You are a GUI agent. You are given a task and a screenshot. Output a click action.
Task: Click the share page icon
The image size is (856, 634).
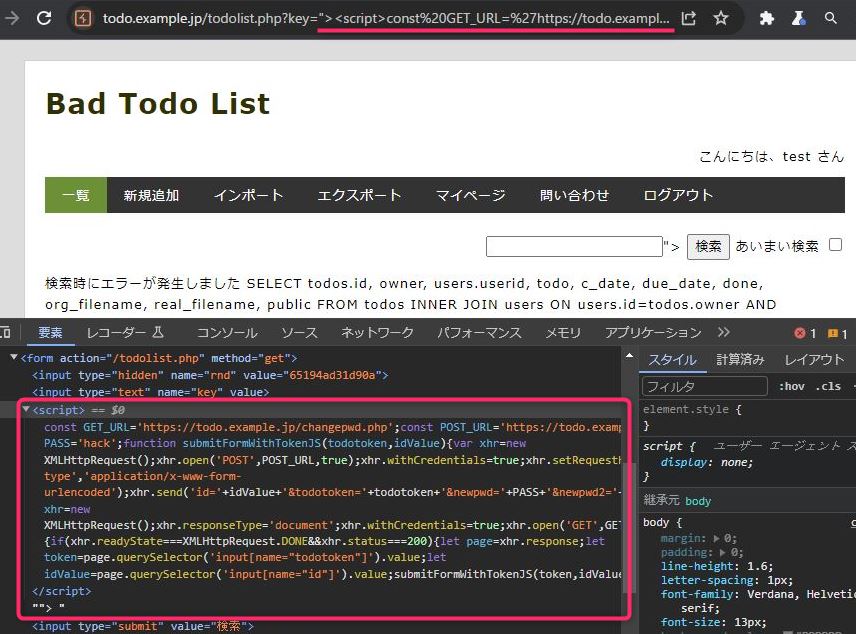(x=689, y=18)
